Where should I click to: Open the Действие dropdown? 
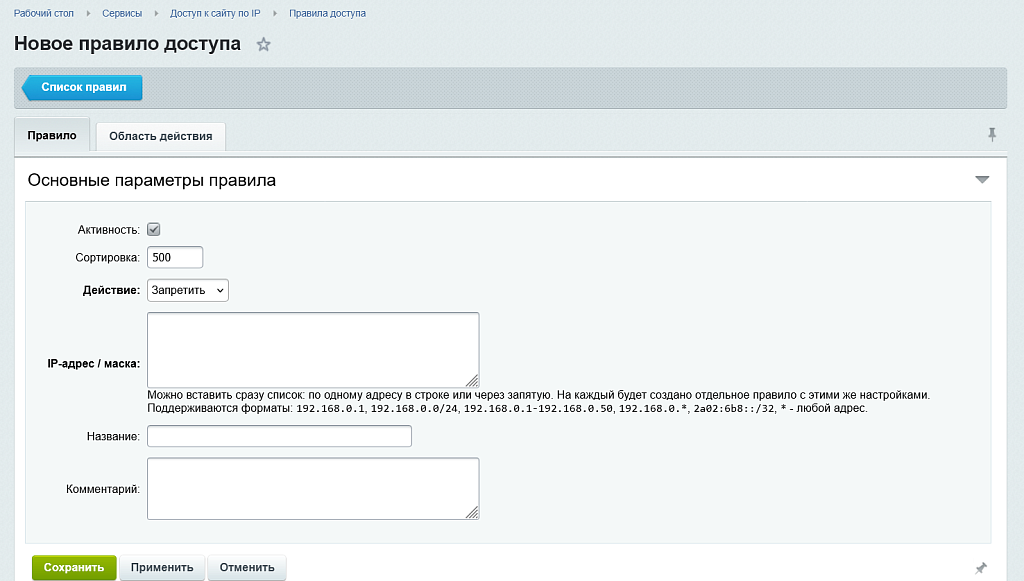pyautogui.click(x=188, y=290)
